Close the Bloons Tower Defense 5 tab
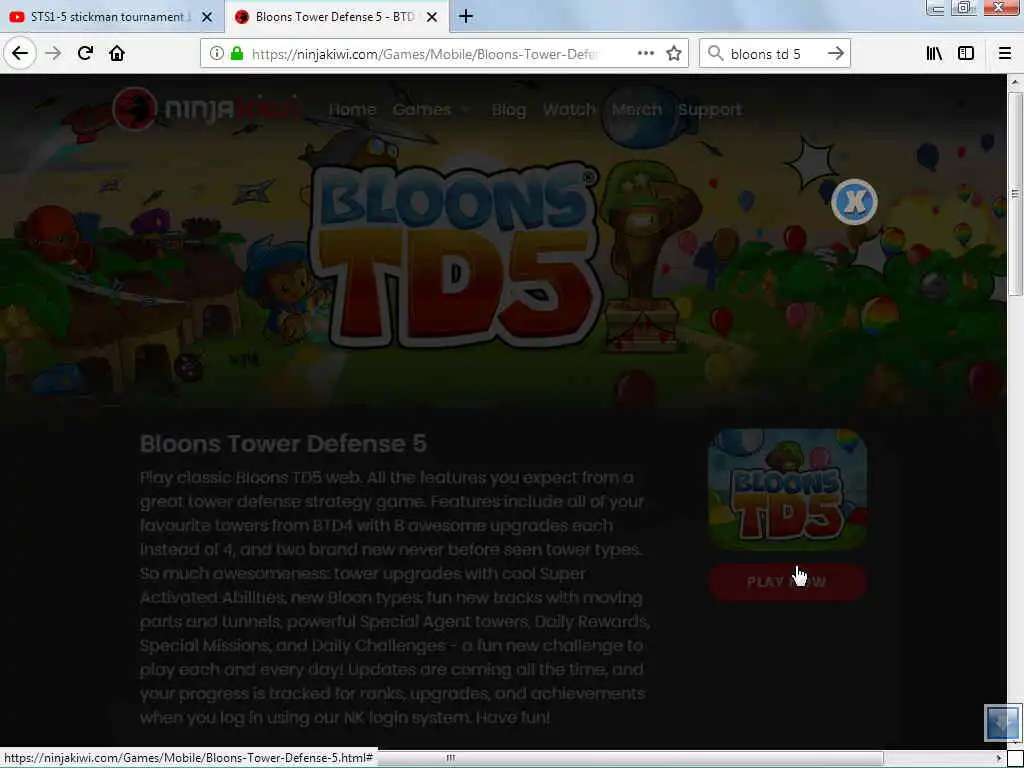The height and width of the screenshot is (768, 1024). pyautogui.click(x=432, y=17)
